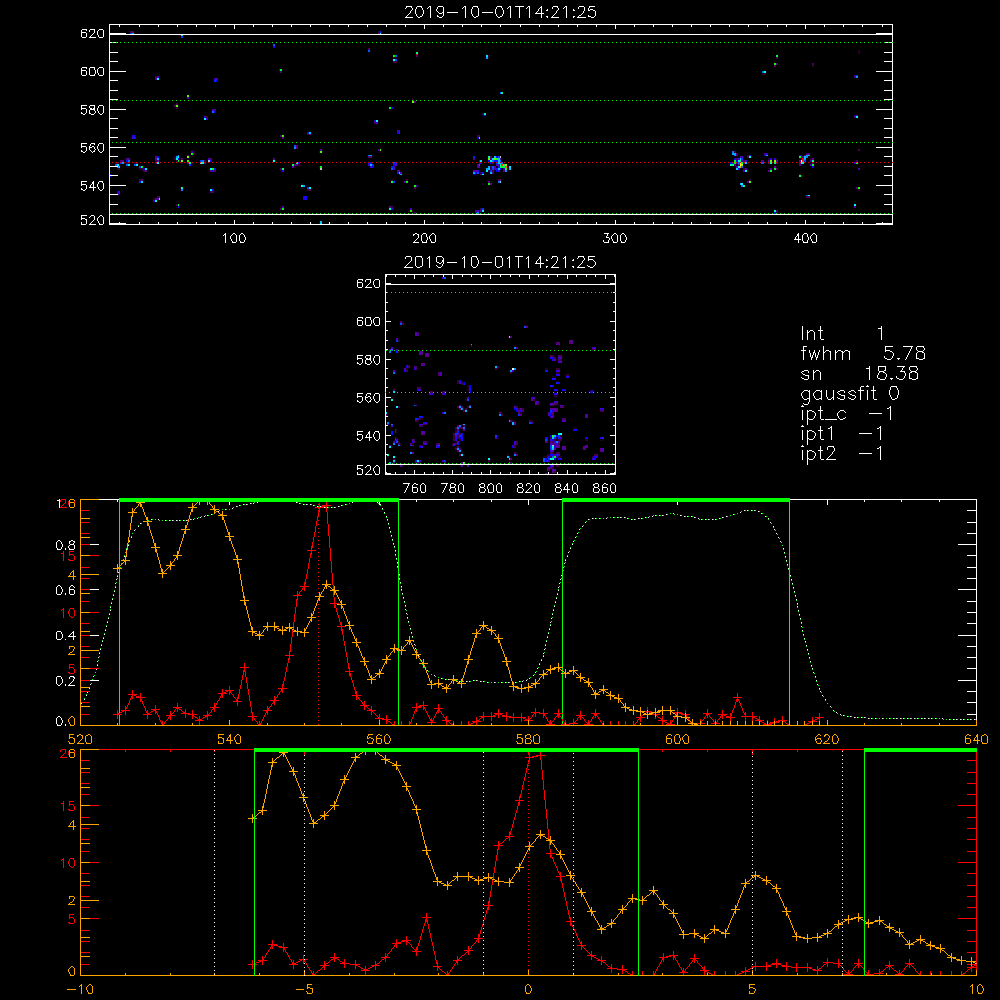Click the 'ipt1 -1' parameter line
This screenshot has height=1000, width=1000.
point(842,434)
